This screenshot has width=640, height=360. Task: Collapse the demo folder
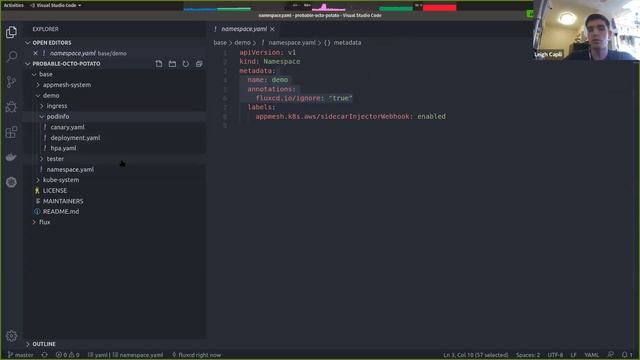tap(38, 96)
